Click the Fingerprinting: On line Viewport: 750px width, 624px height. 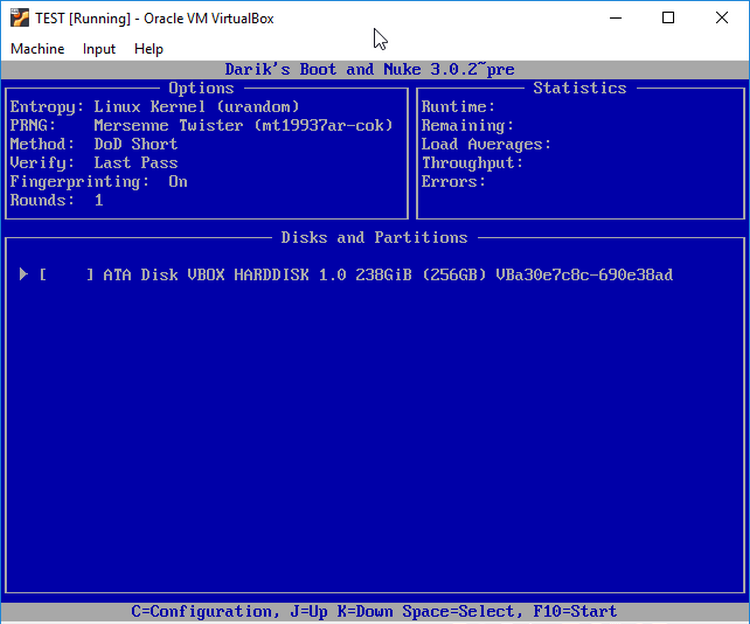point(99,182)
